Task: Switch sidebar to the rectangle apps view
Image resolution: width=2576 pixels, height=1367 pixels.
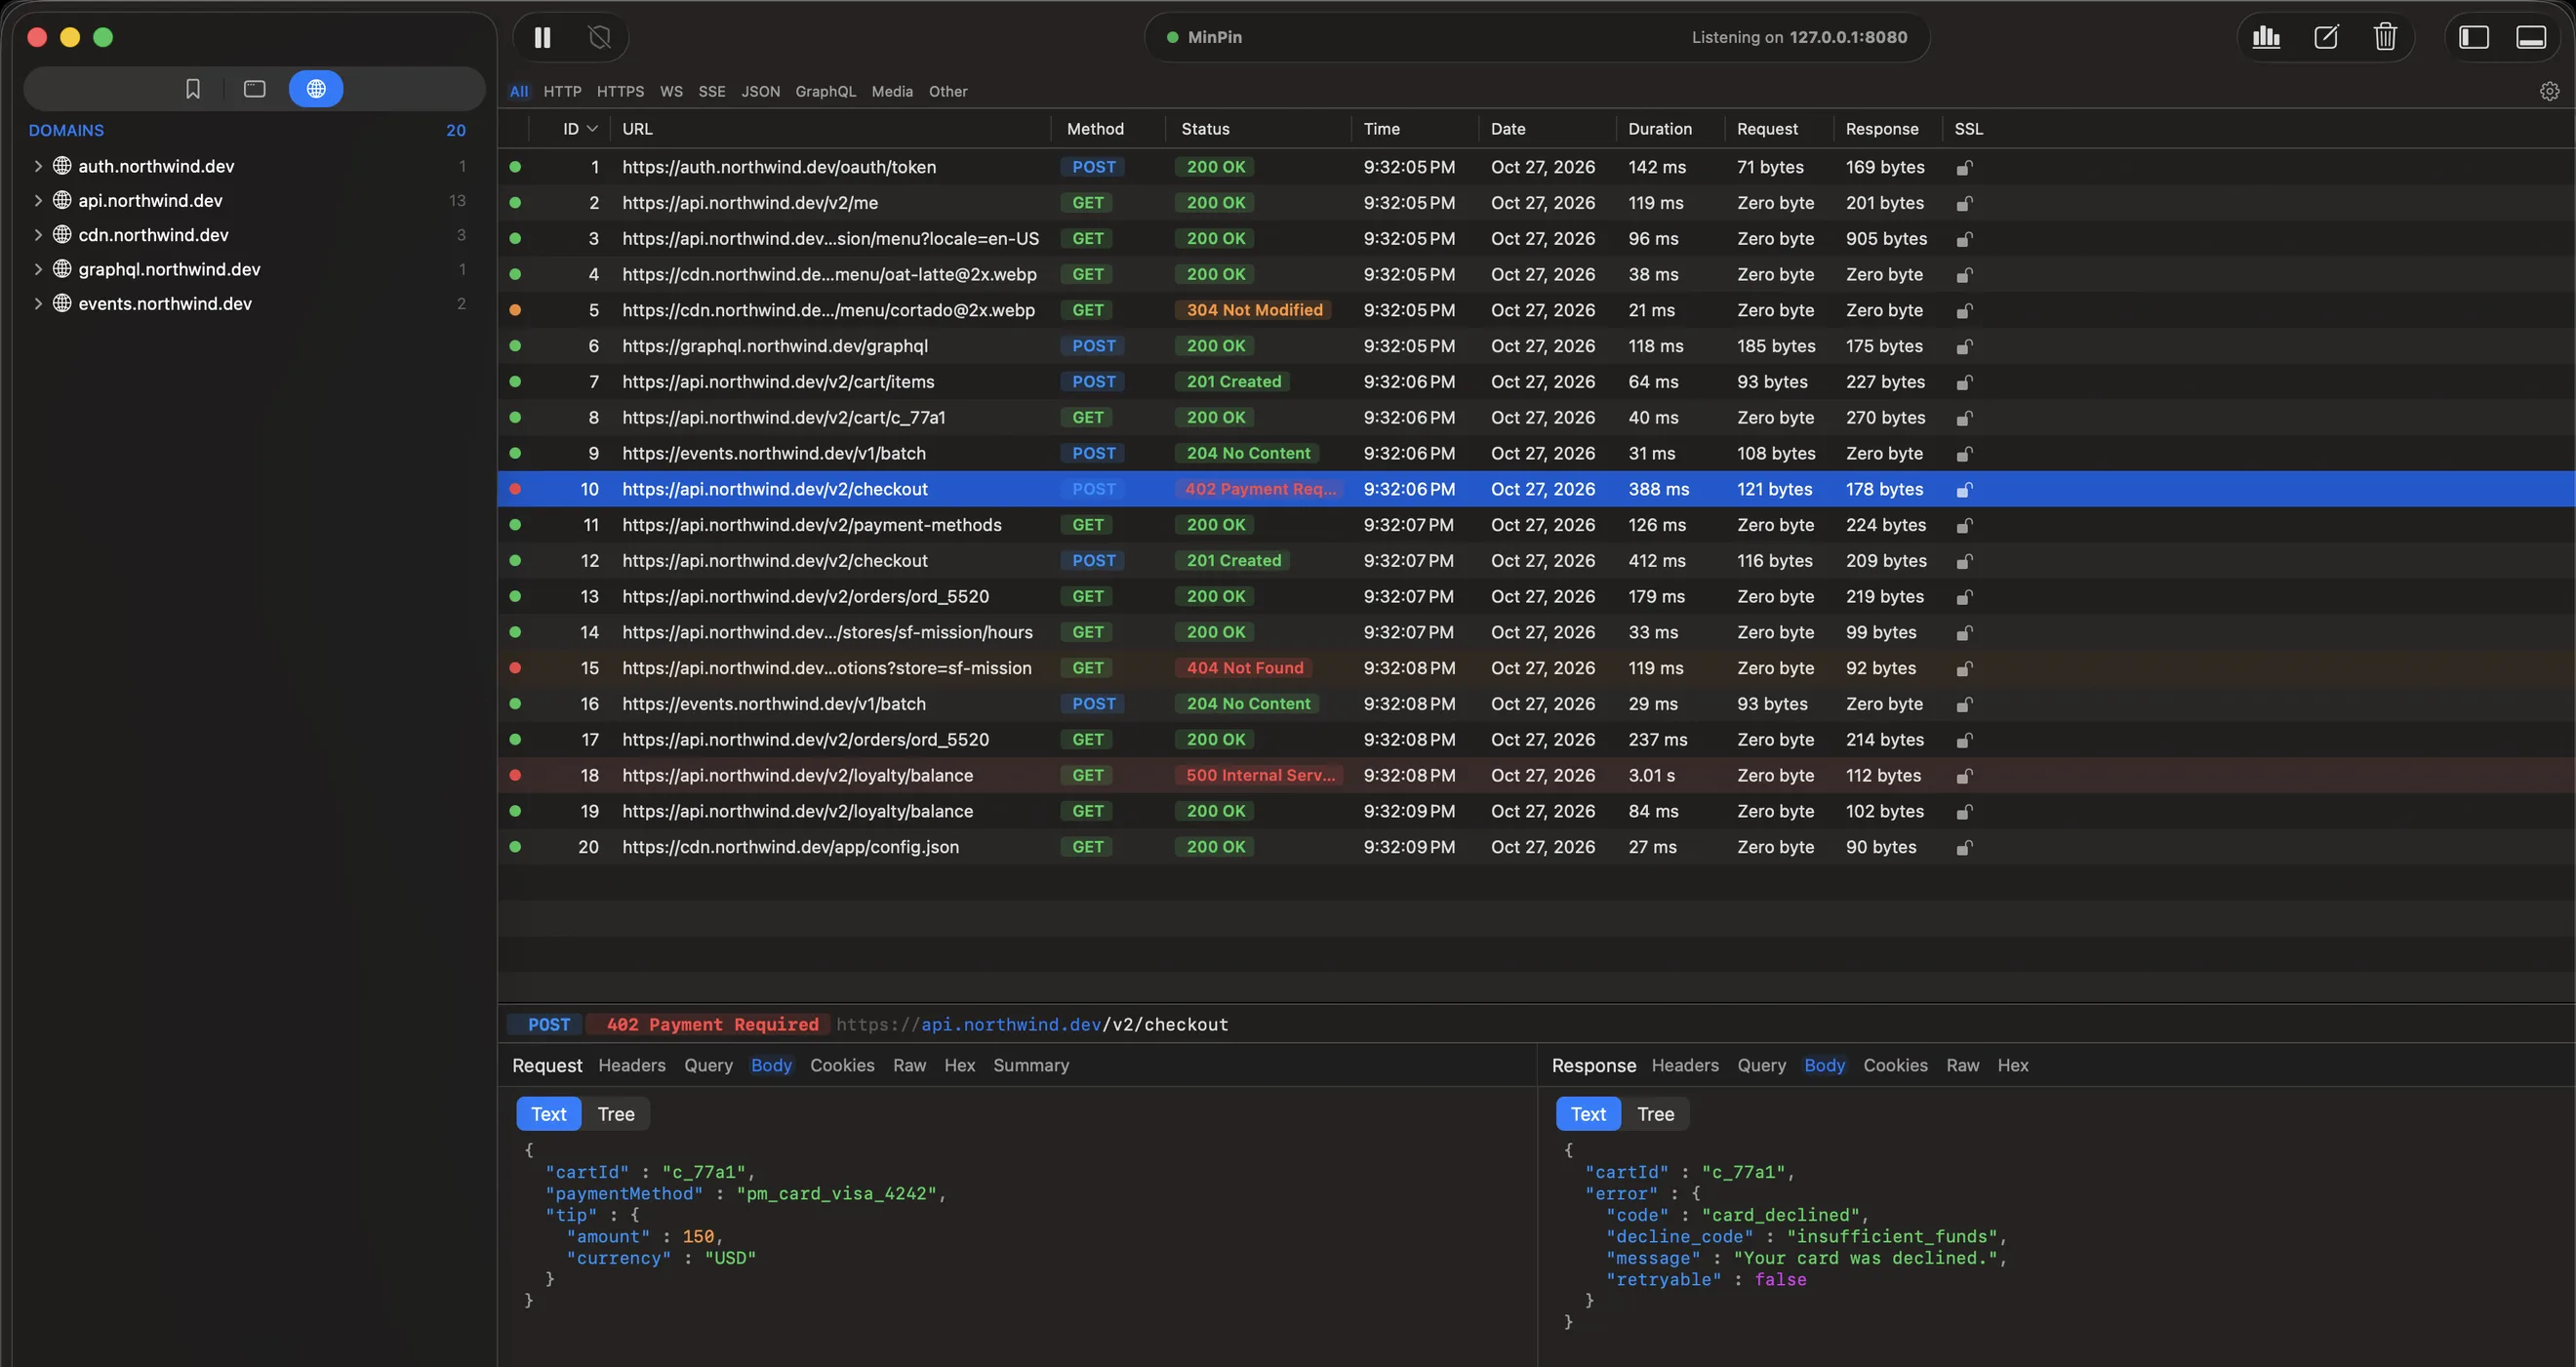Action: tap(255, 89)
